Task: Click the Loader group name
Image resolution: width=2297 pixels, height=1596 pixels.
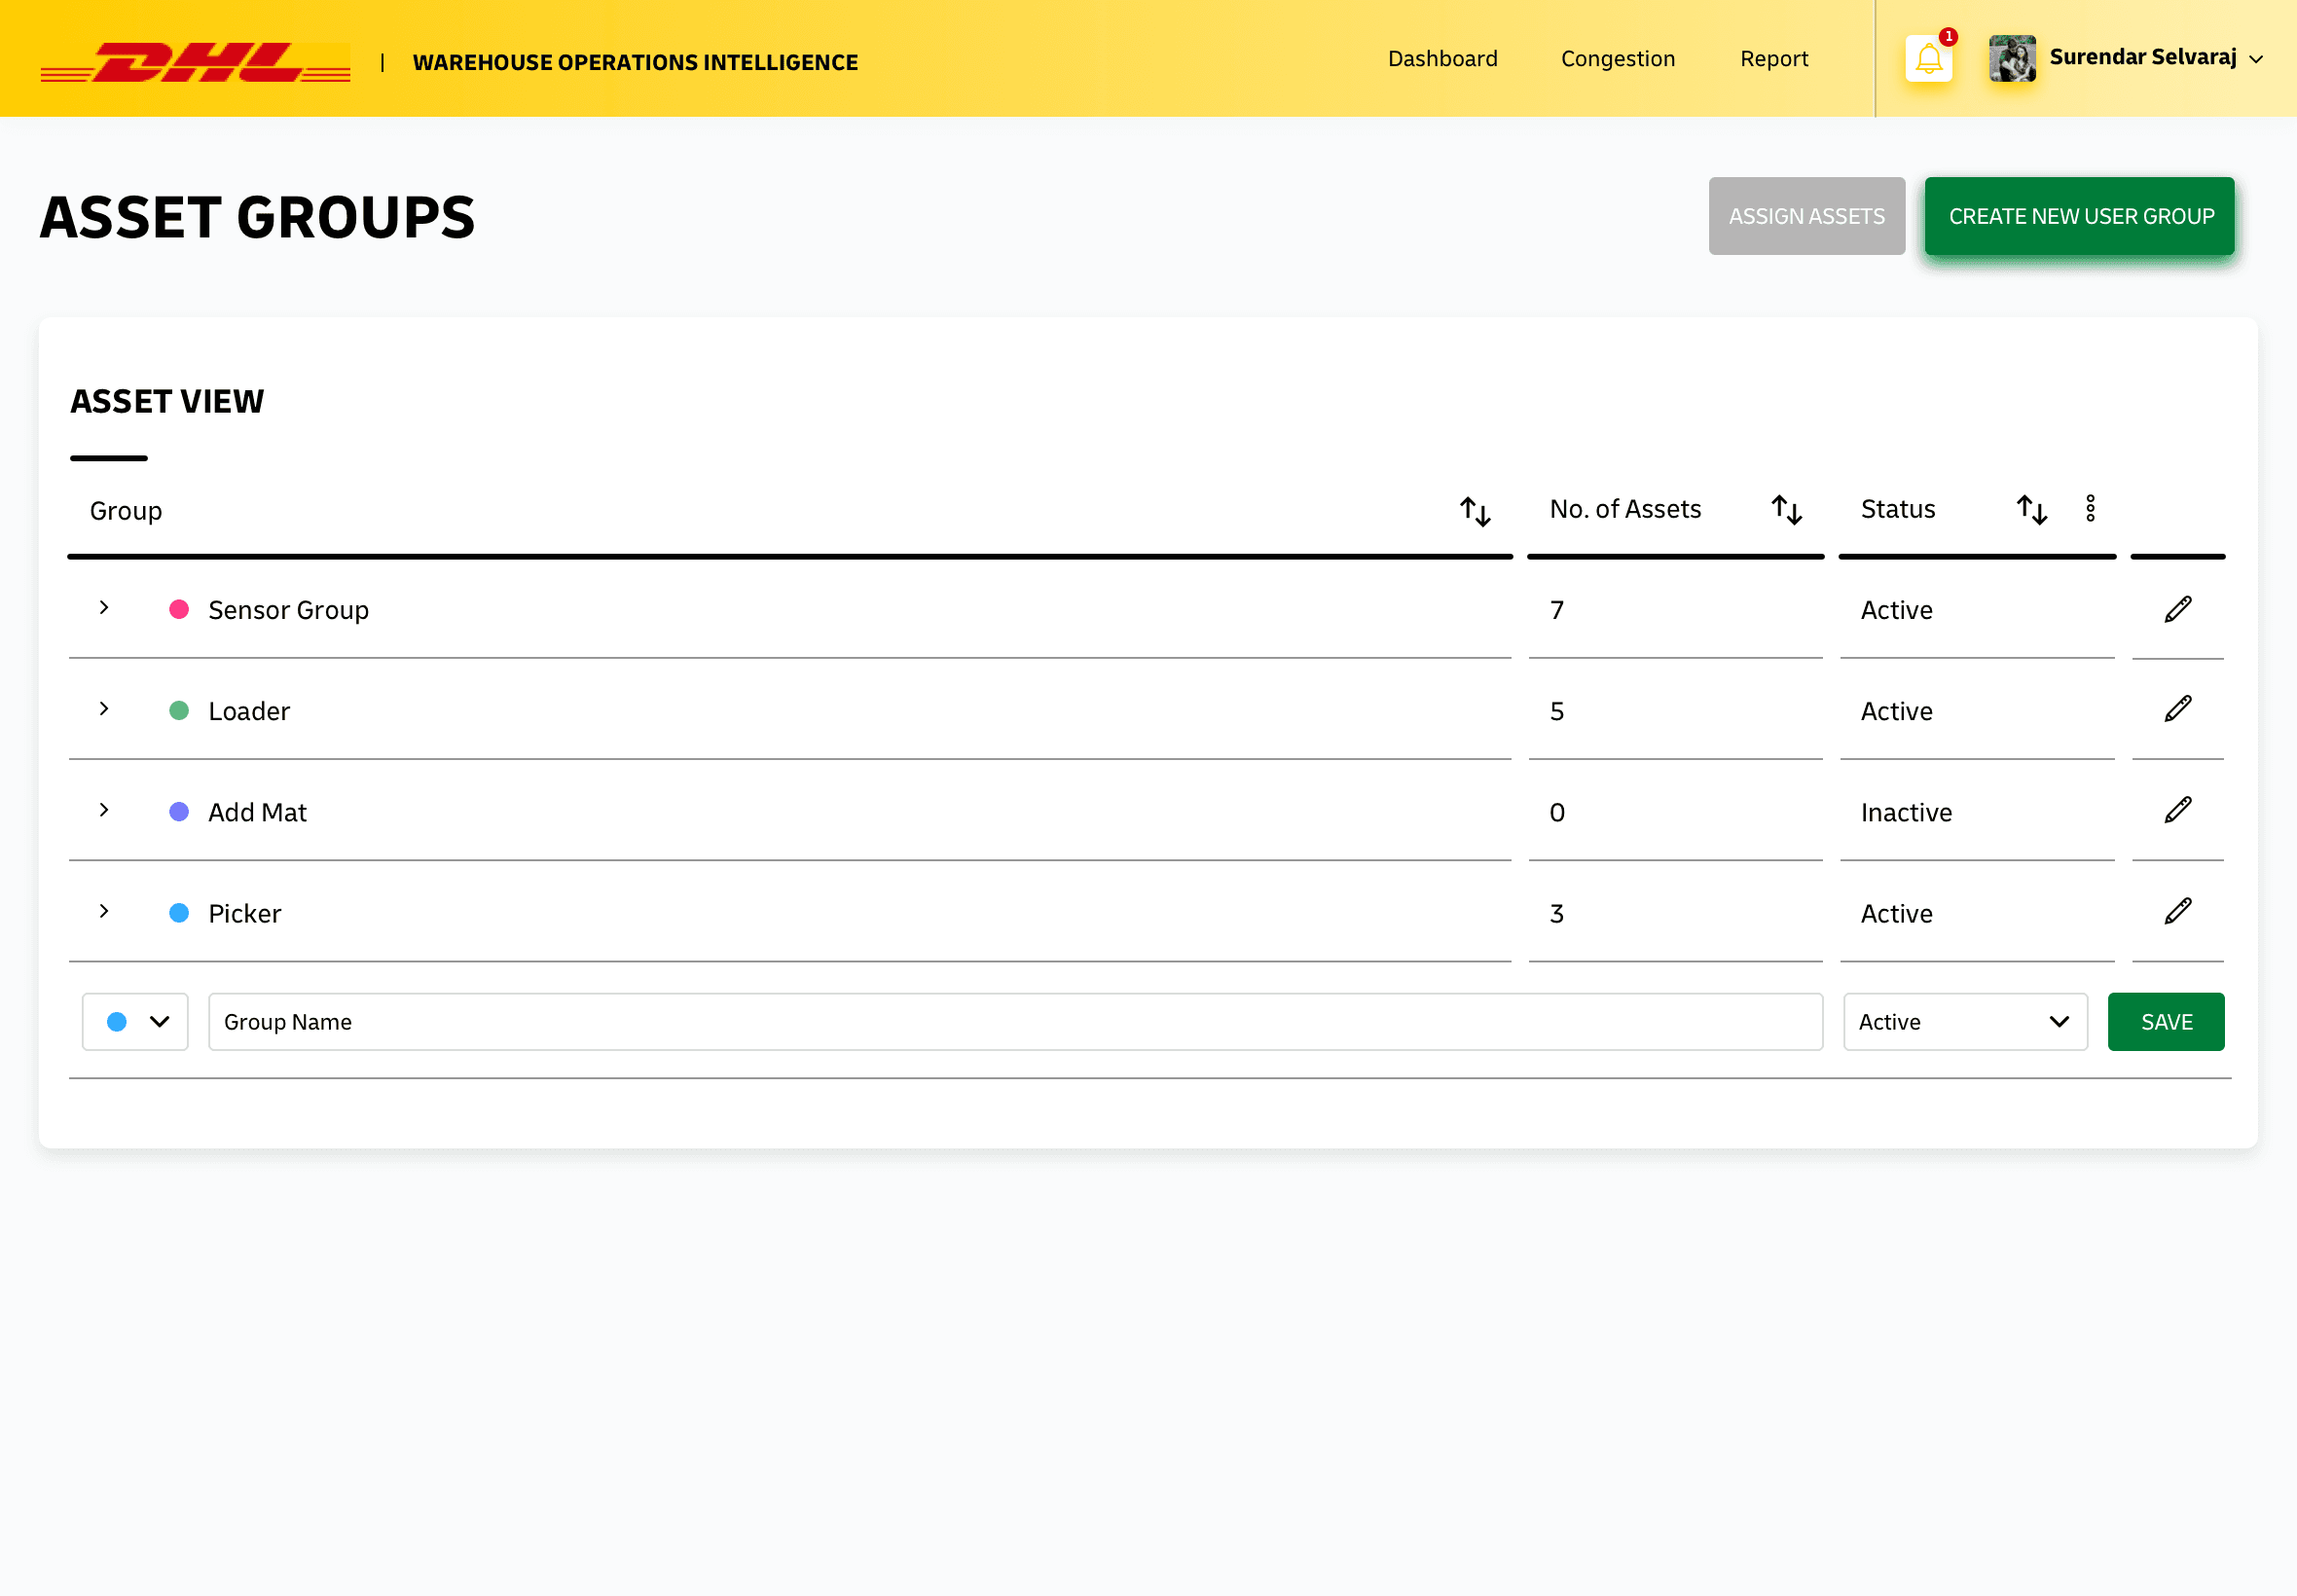Action: point(249,711)
